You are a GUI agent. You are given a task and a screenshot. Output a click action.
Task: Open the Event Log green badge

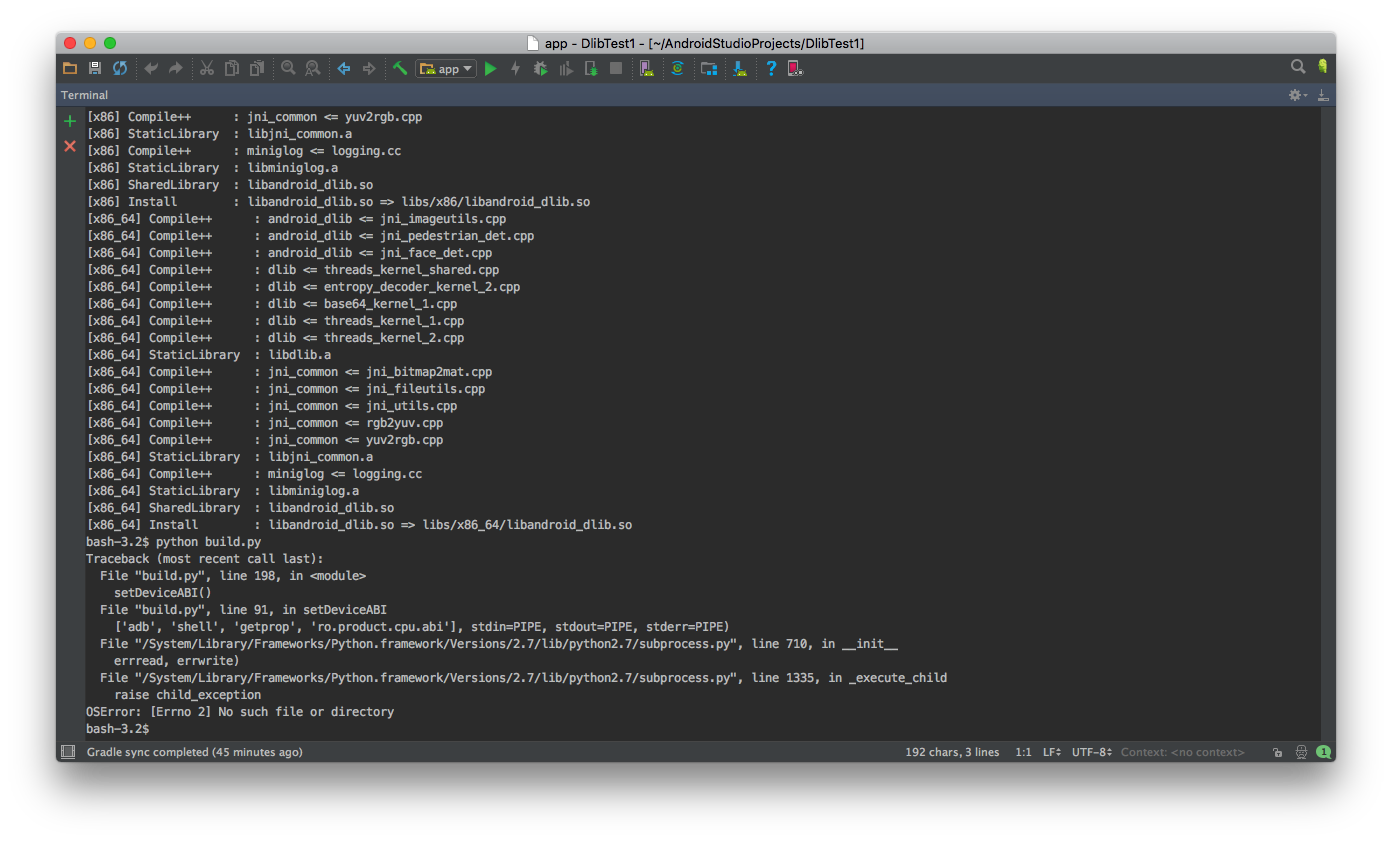coord(1324,752)
